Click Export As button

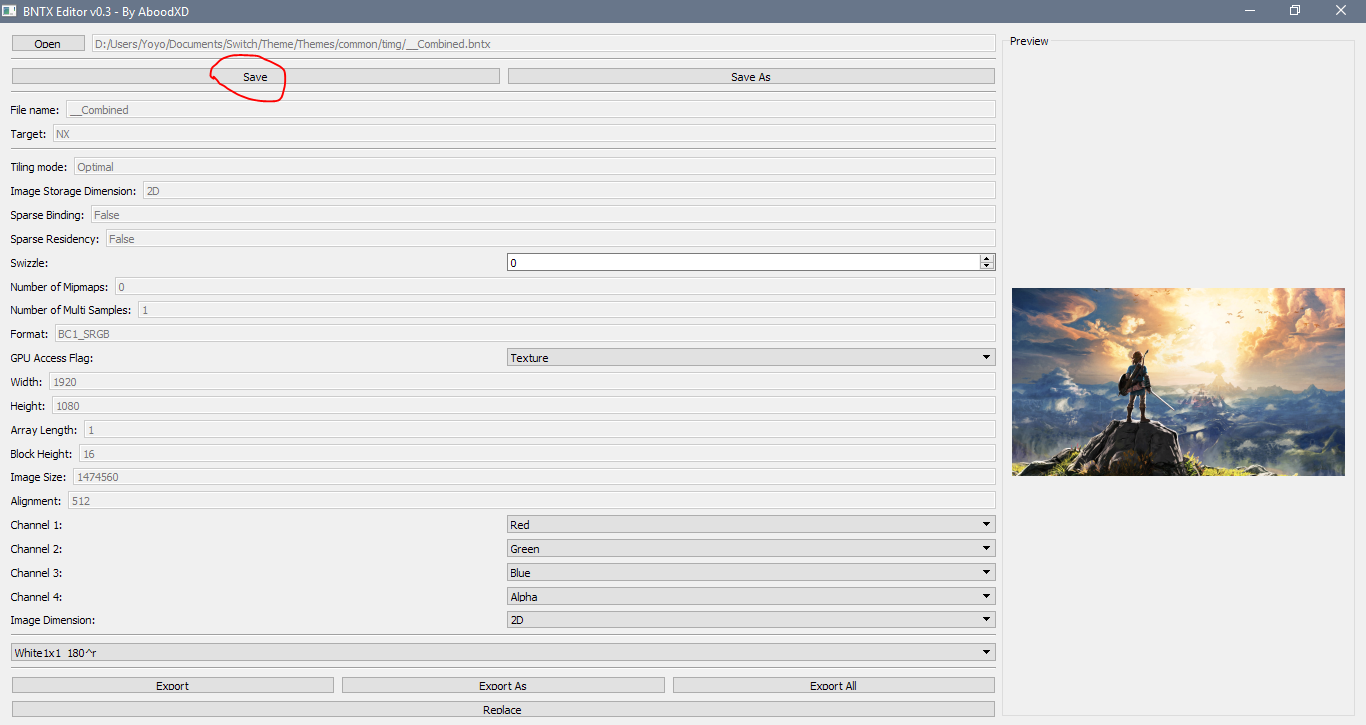(503, 685)
